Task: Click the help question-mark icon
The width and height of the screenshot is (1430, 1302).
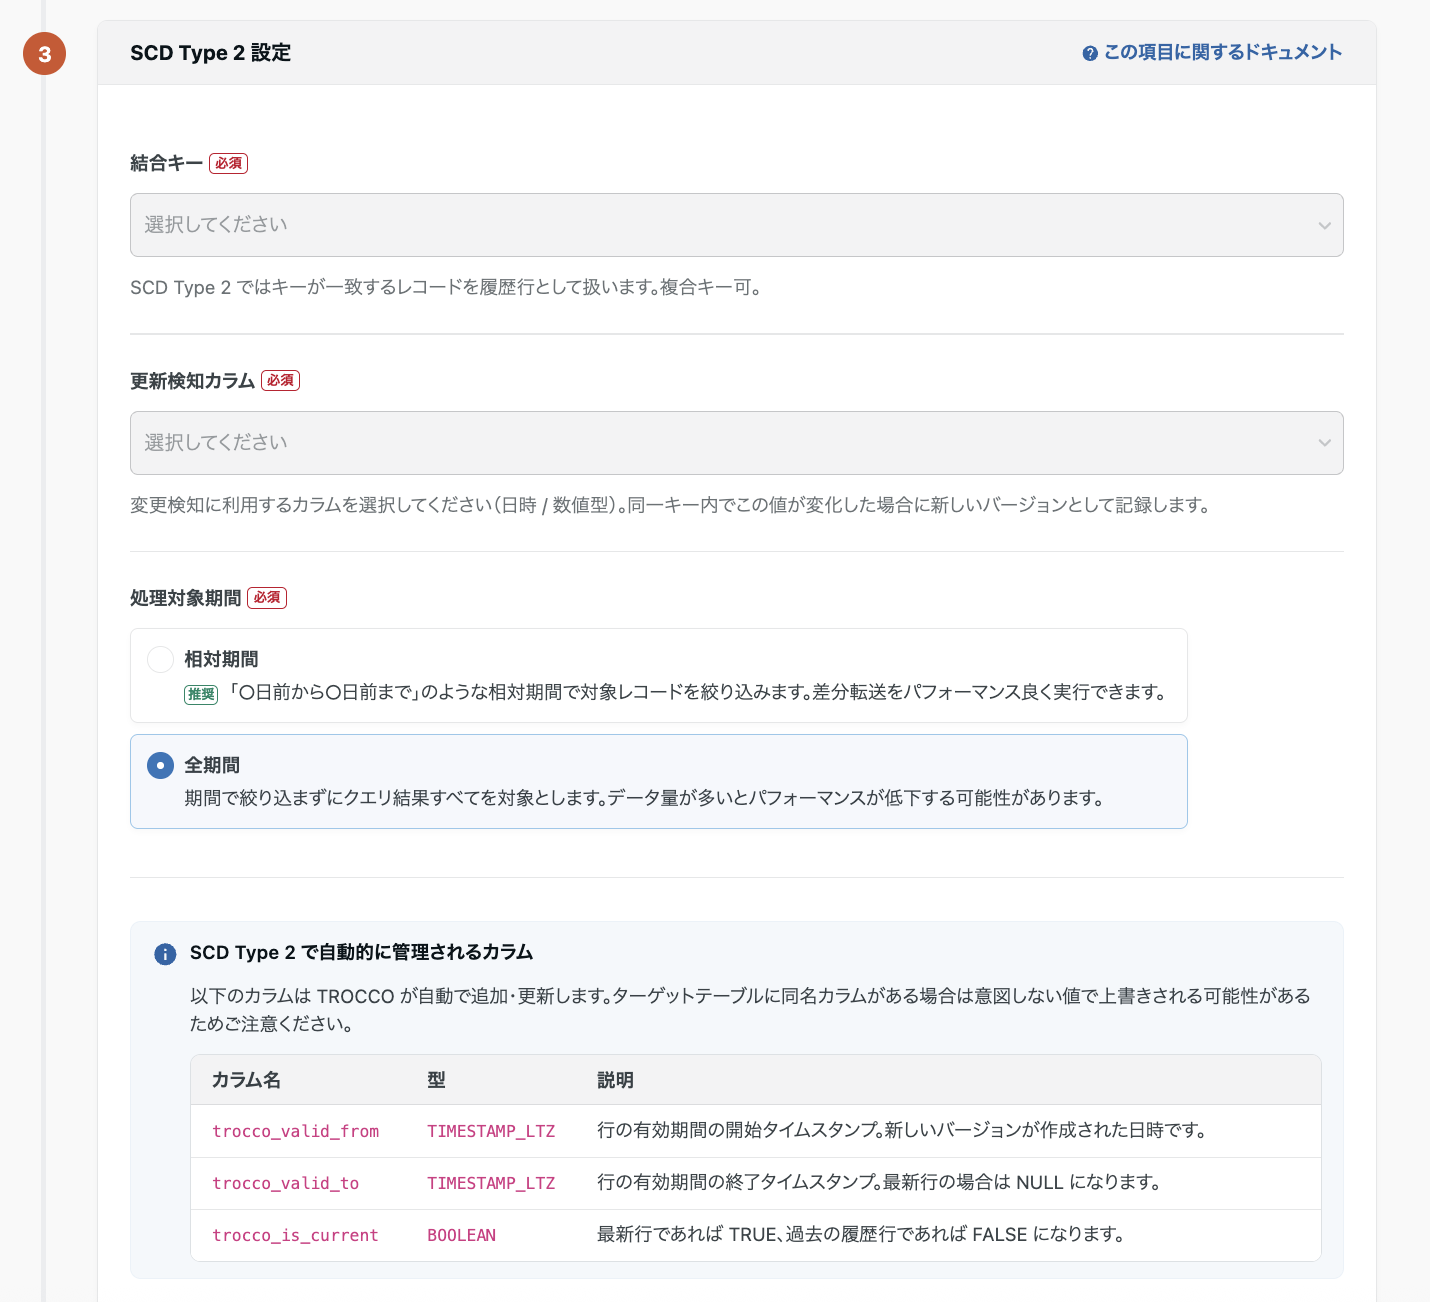Action: 1090,53
